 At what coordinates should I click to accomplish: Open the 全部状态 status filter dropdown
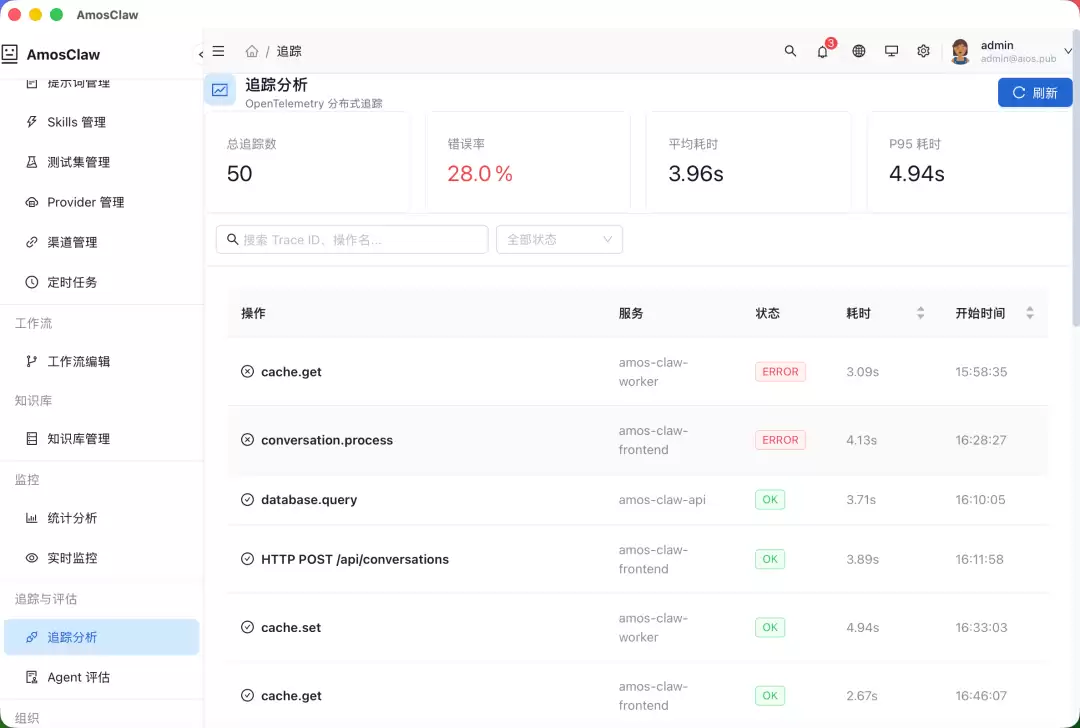[x=559, y=239]
